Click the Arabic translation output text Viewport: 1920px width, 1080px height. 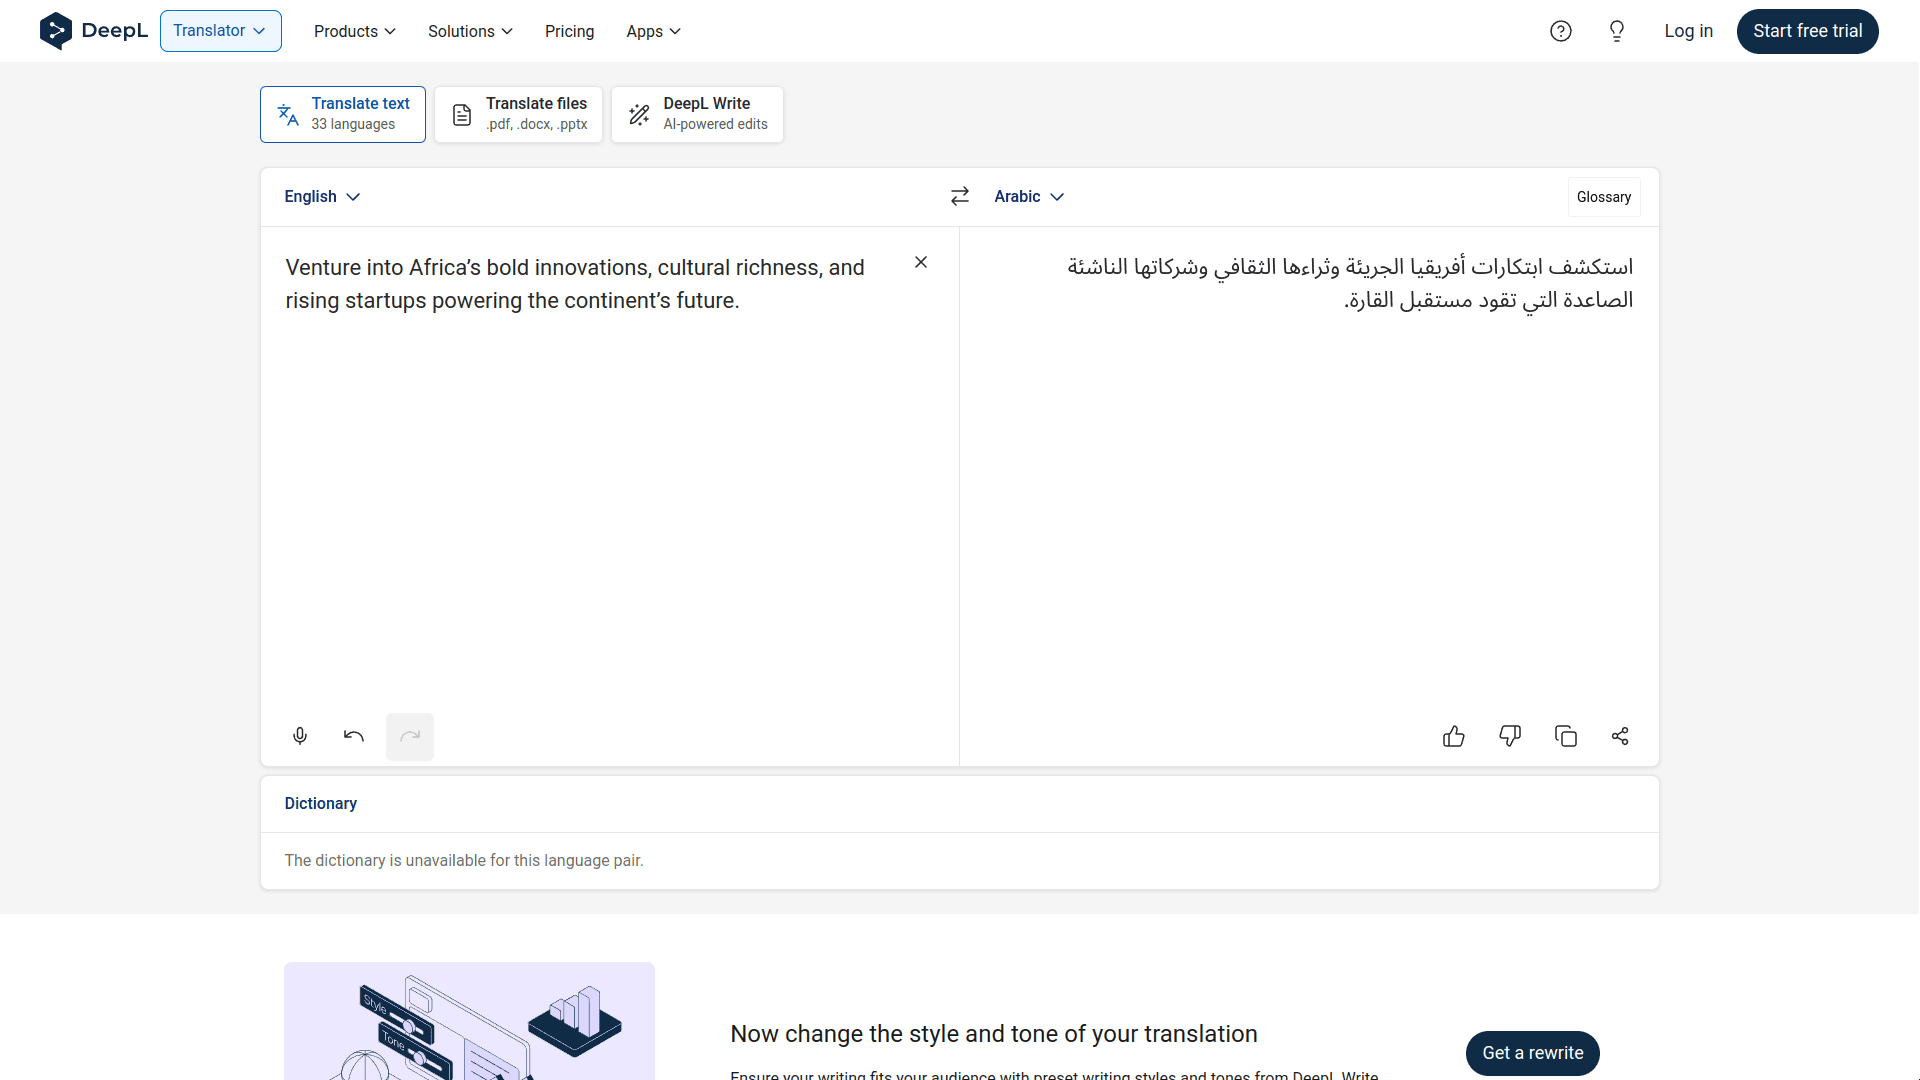(x=1350, y=284)
